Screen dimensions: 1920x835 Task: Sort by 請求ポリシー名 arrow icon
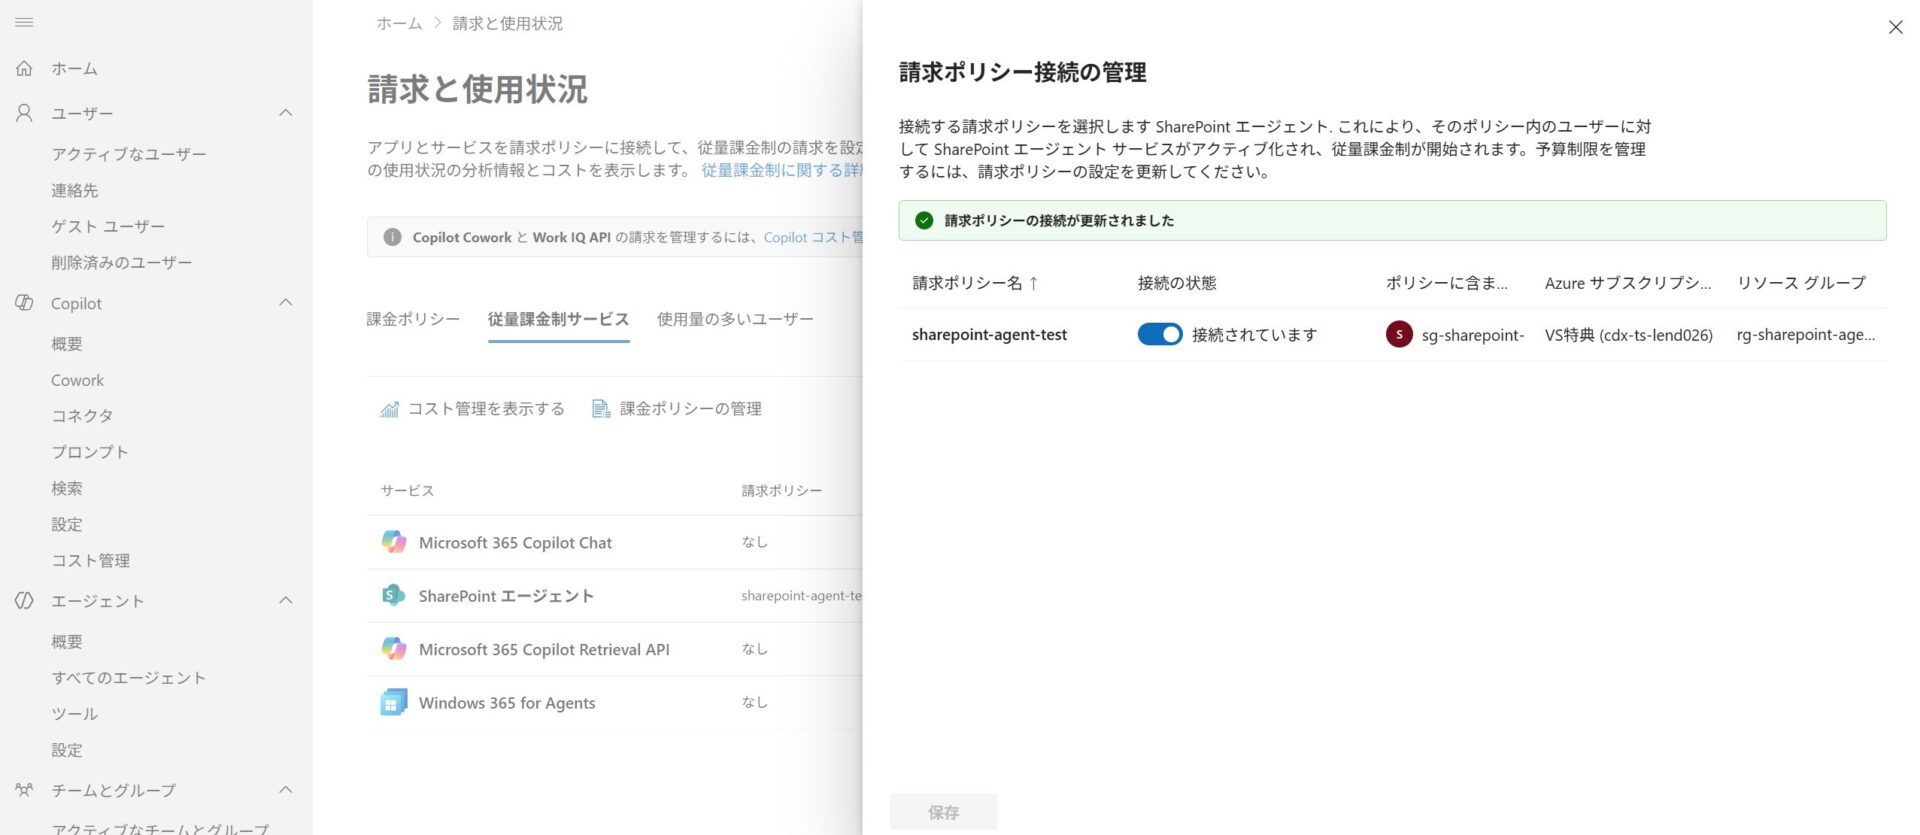click(x=1034, y=283)
